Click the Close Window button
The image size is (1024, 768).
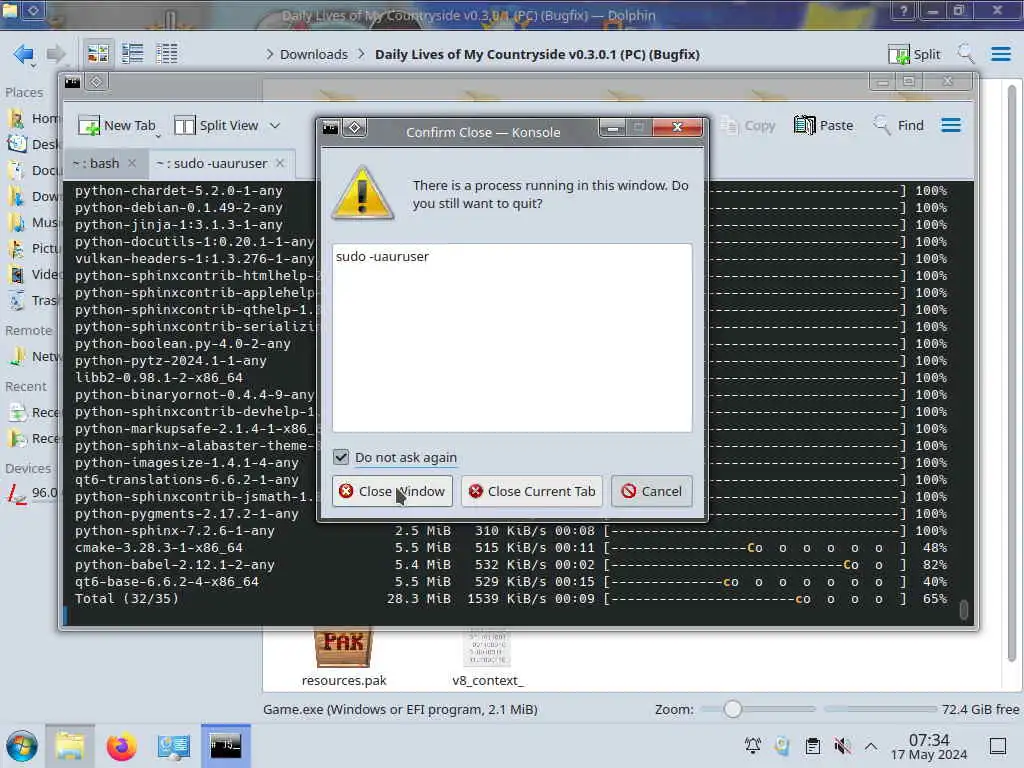392,491
